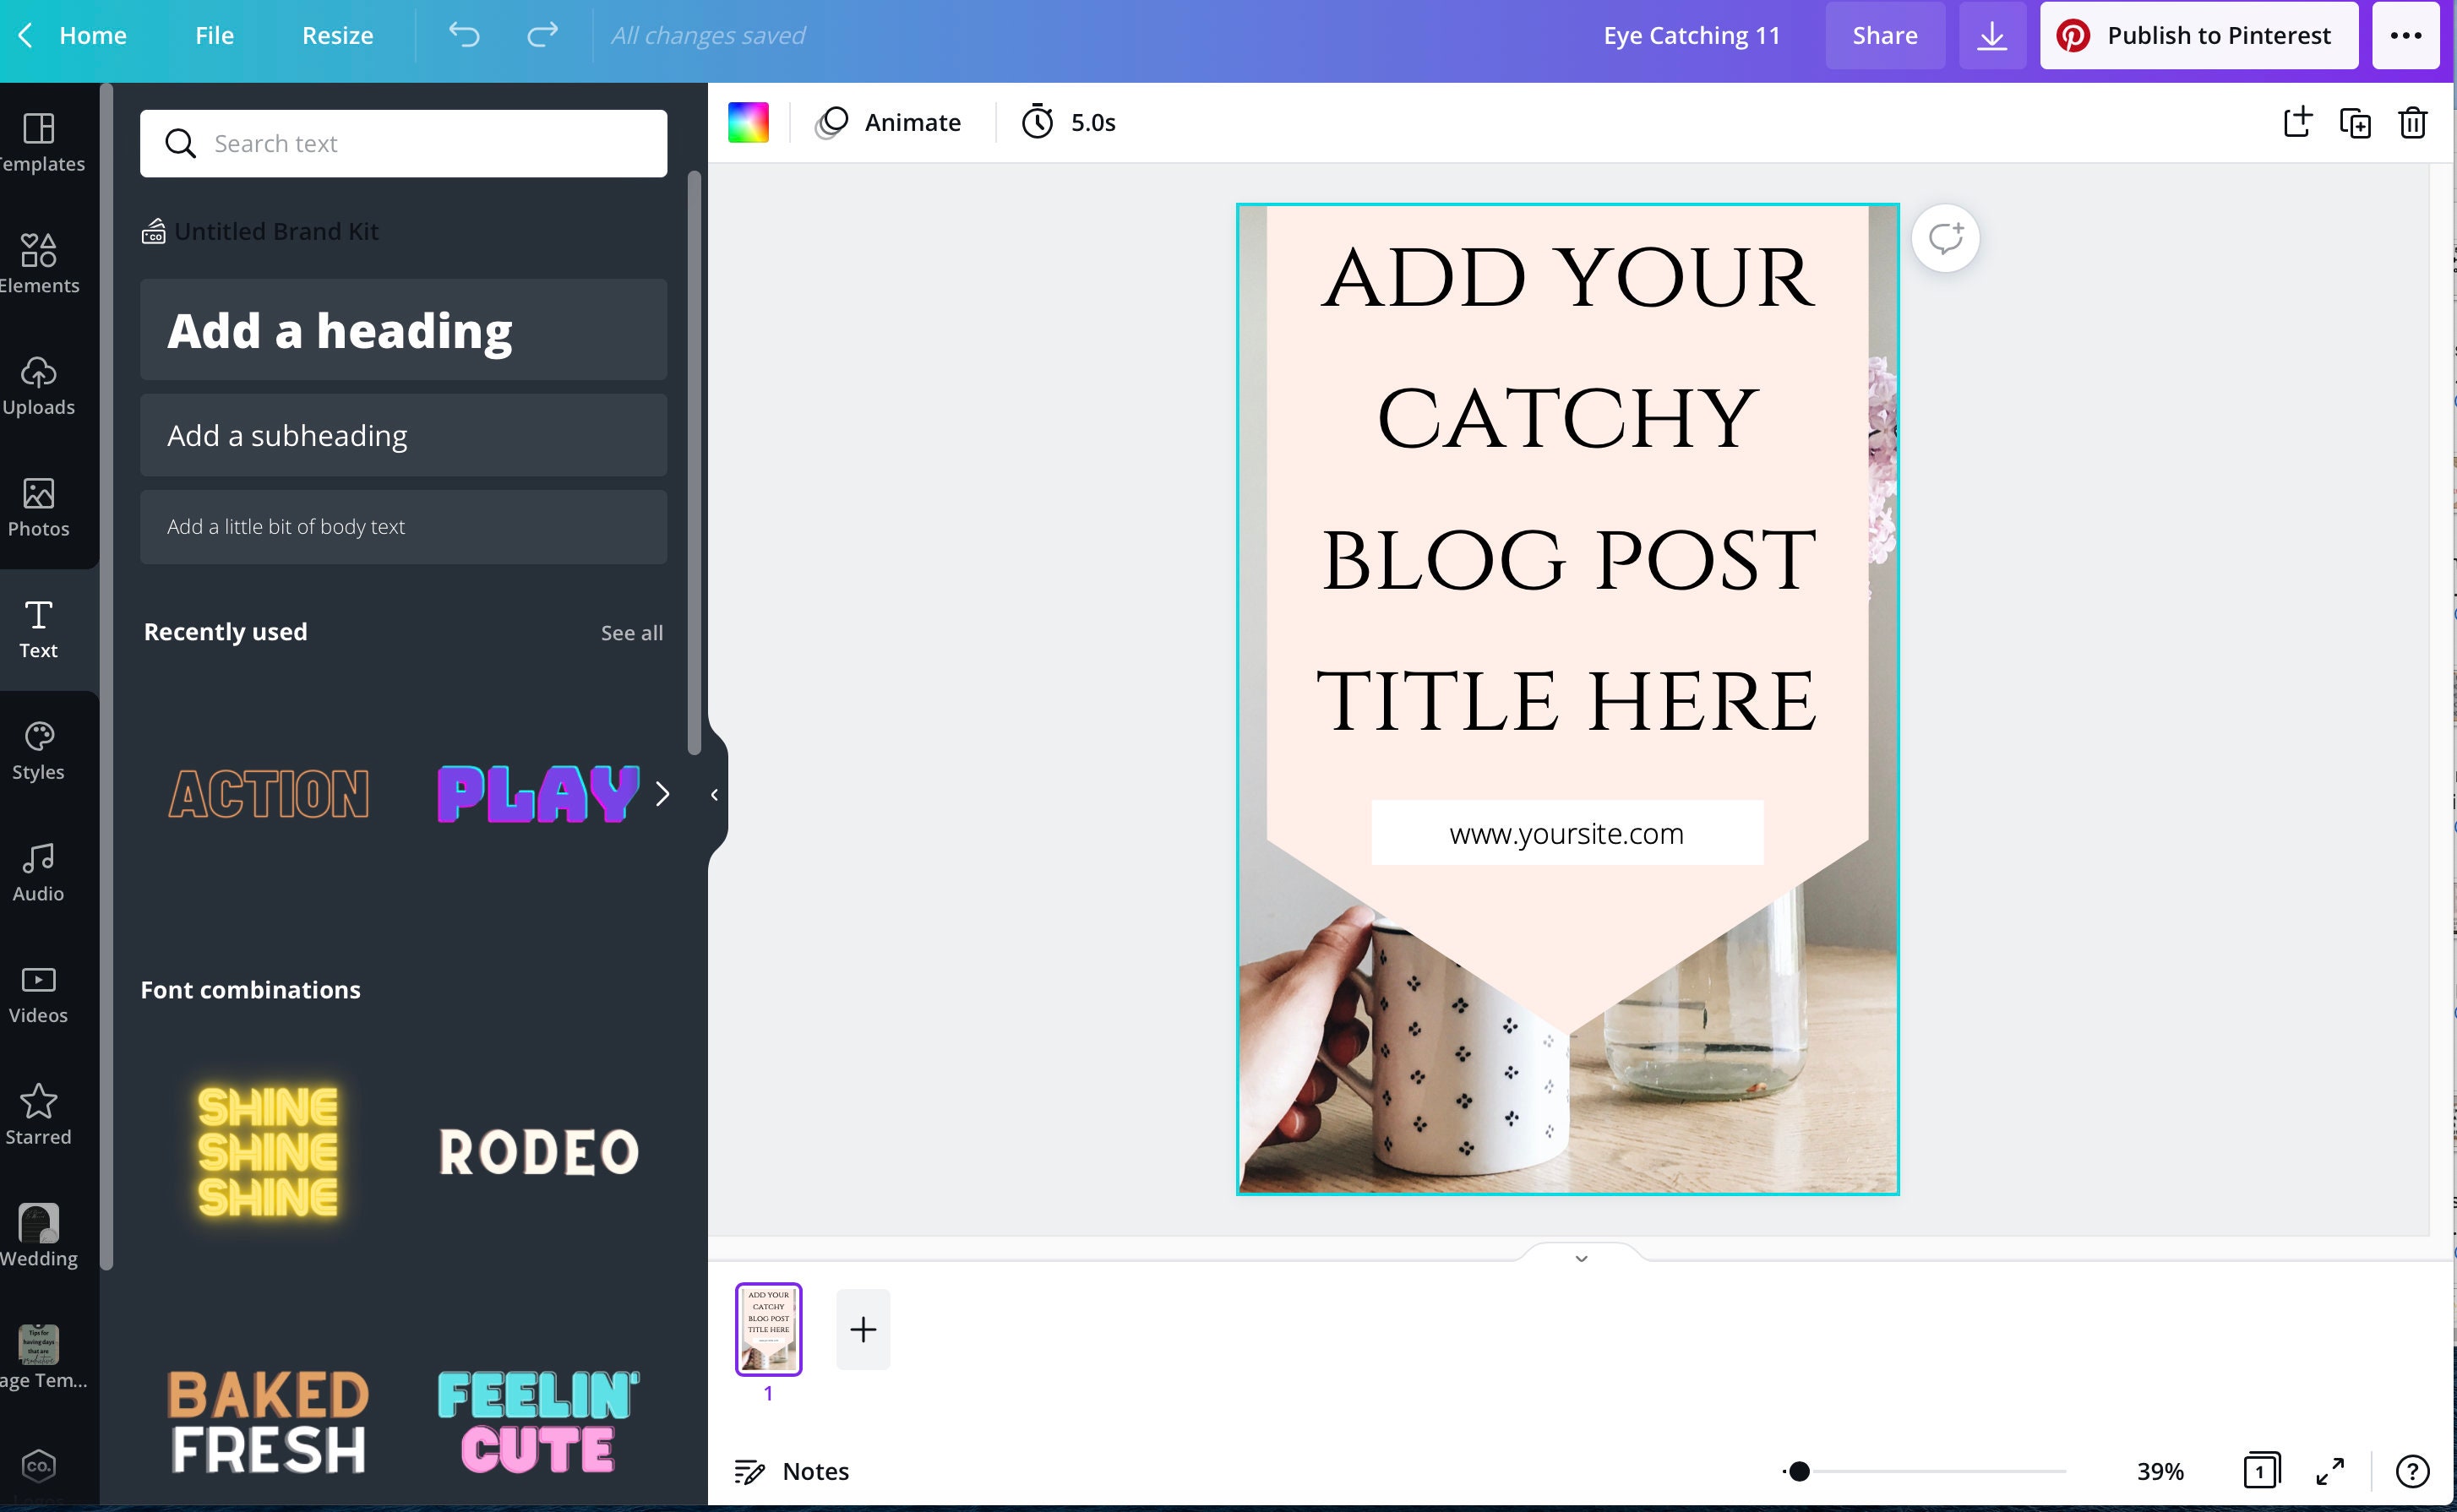
Task: Open the Untitled Brand Kit
Action: point(261,231)
